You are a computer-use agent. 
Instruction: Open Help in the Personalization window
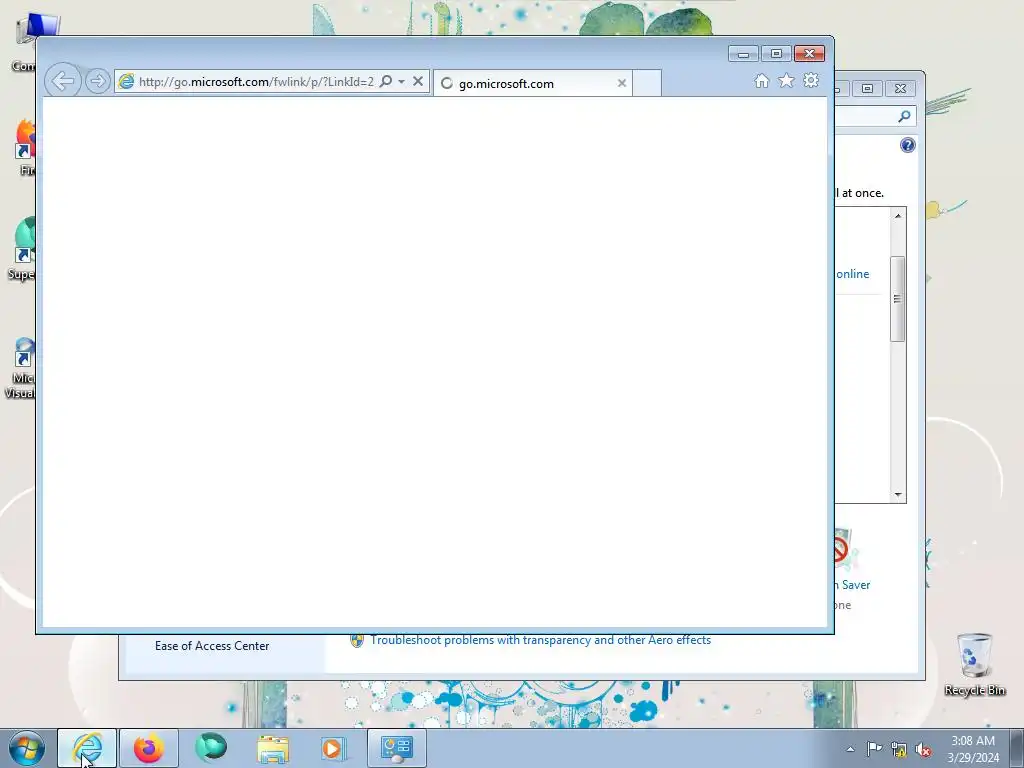click(908, 145)
